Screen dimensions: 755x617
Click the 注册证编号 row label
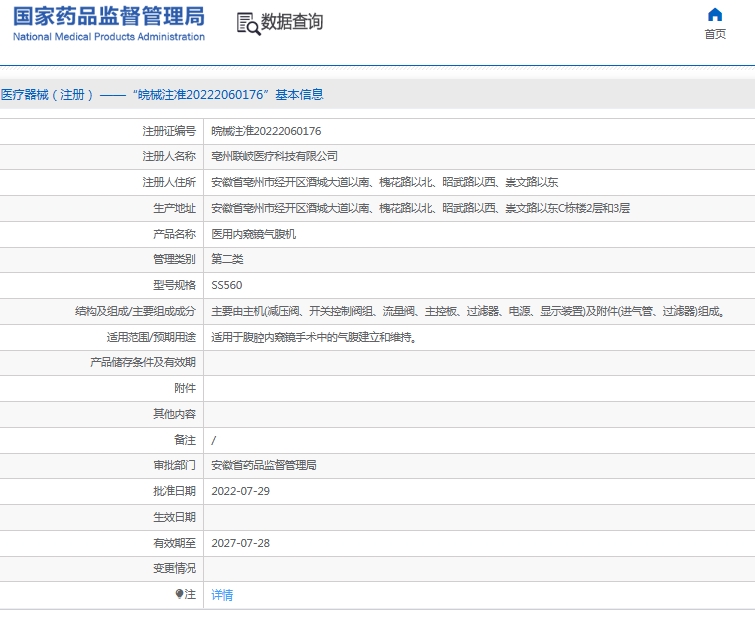tap(169, 131)
